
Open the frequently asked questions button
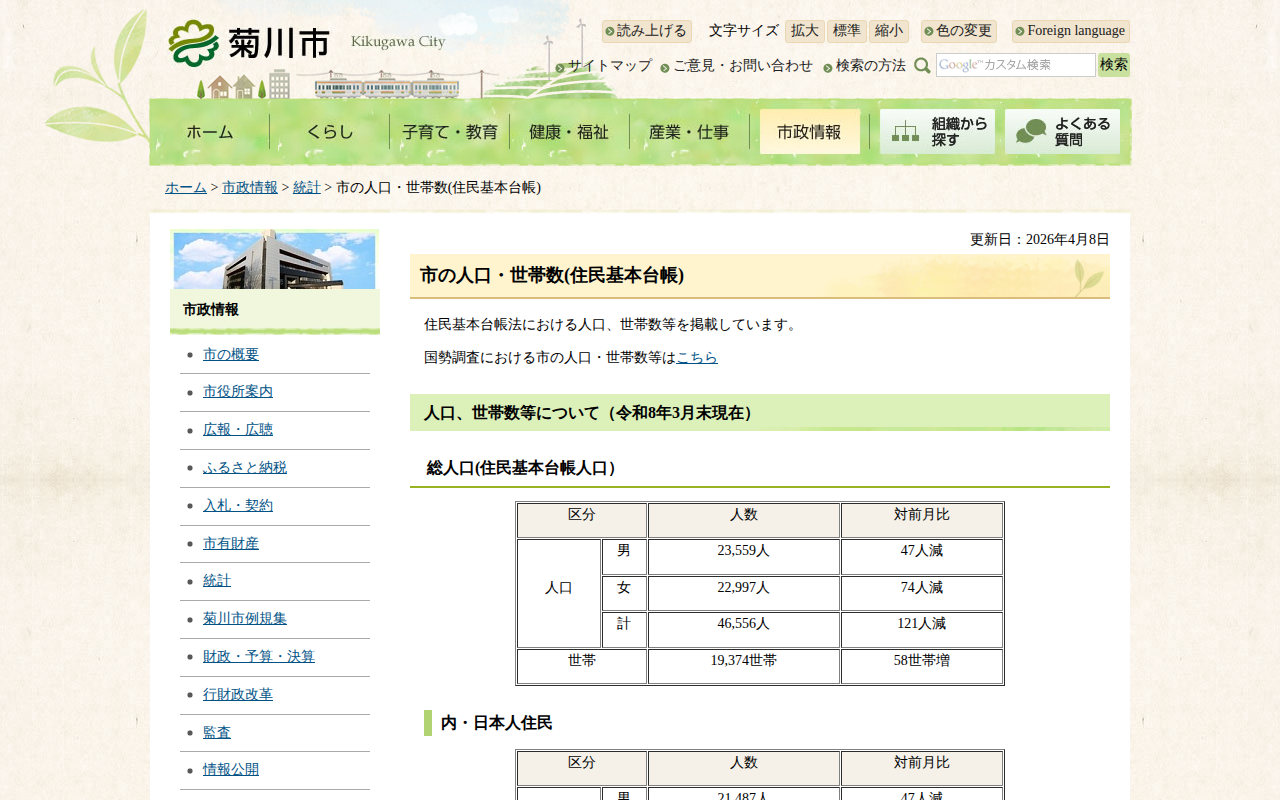(1062, 132)
